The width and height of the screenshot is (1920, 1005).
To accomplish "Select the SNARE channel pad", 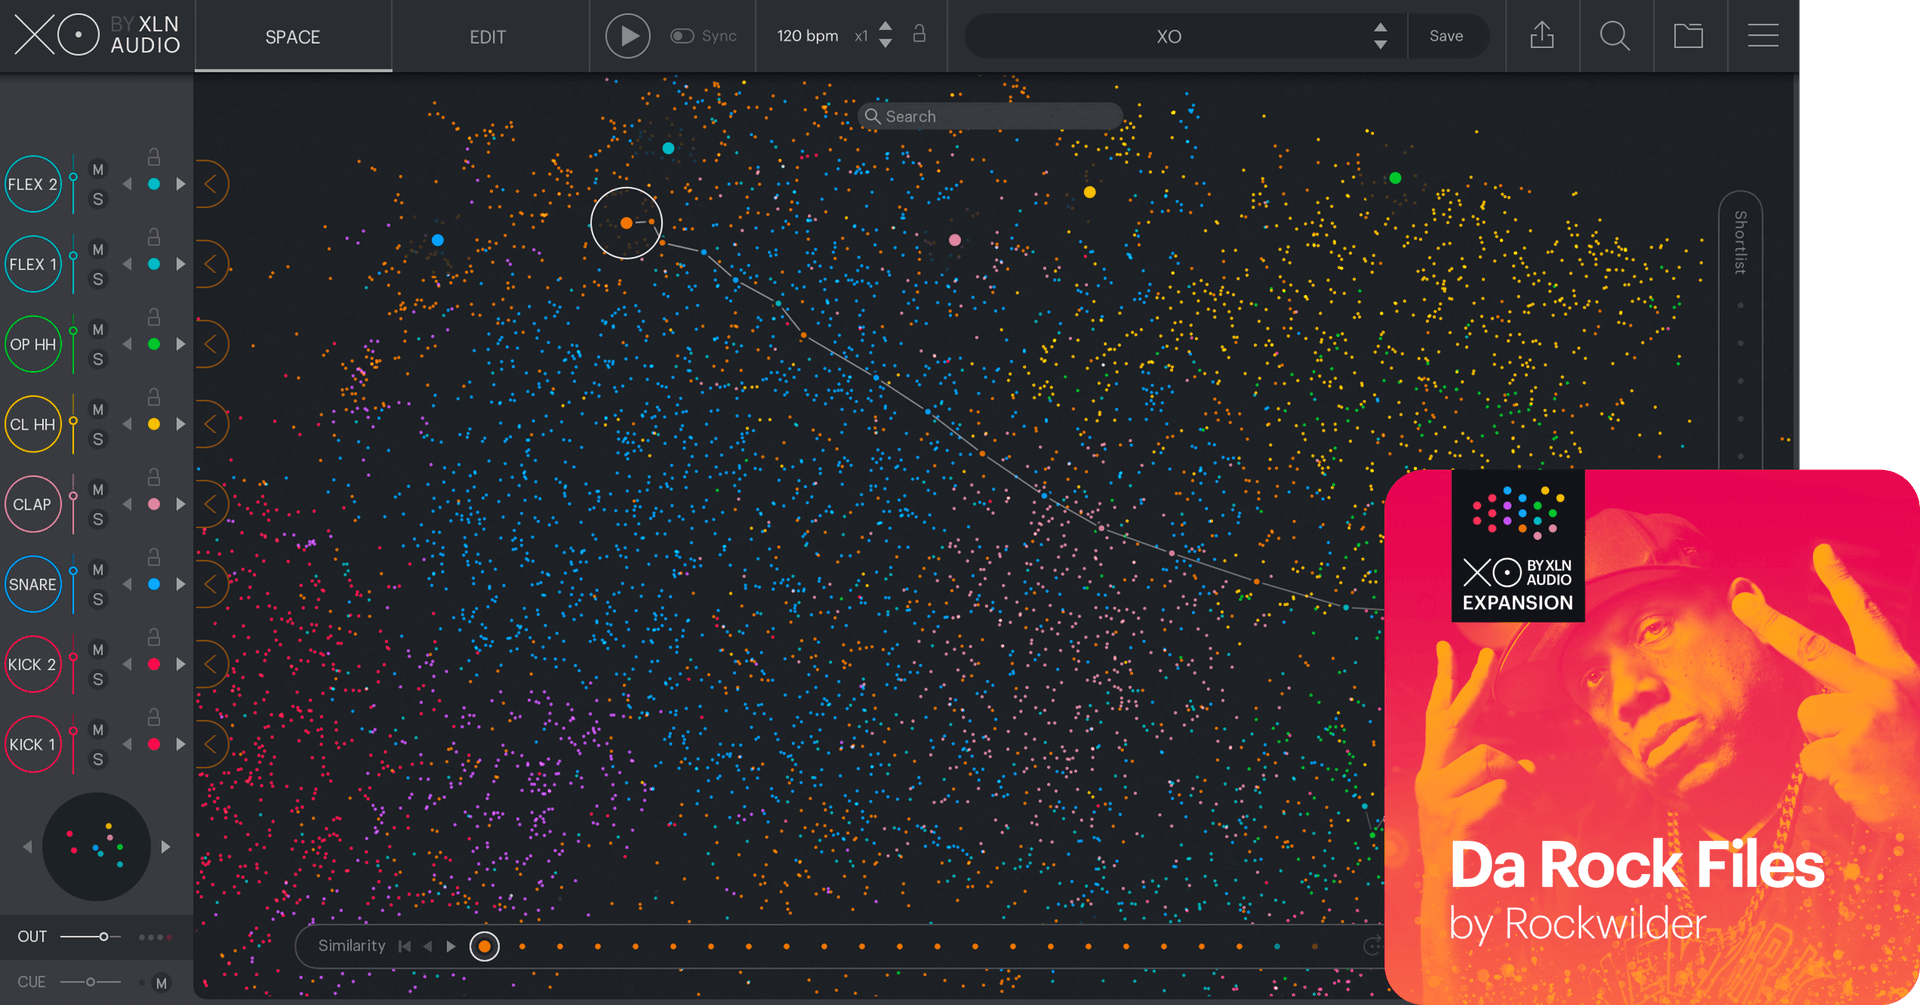I will coord(33,584).
